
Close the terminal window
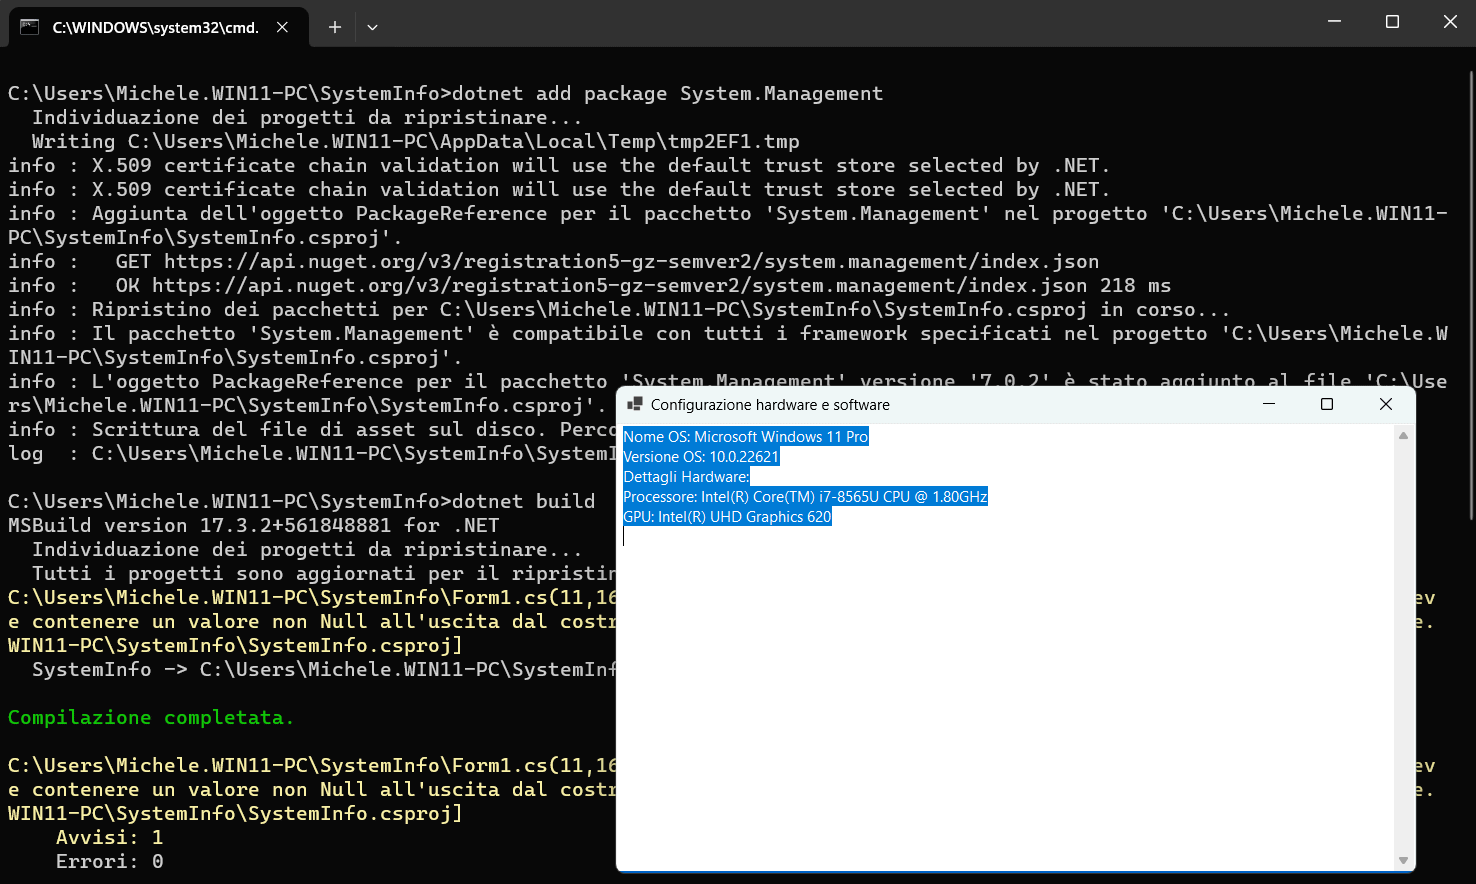tap(1449, 22)
